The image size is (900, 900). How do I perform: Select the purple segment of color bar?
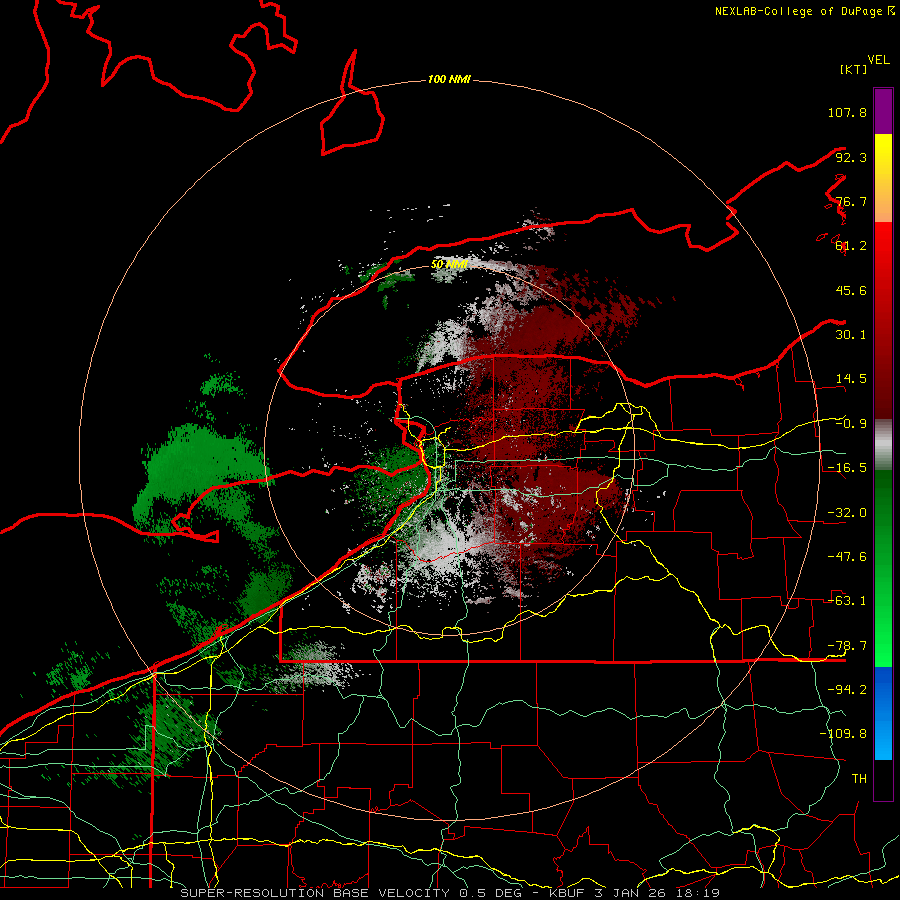(883, 111)
